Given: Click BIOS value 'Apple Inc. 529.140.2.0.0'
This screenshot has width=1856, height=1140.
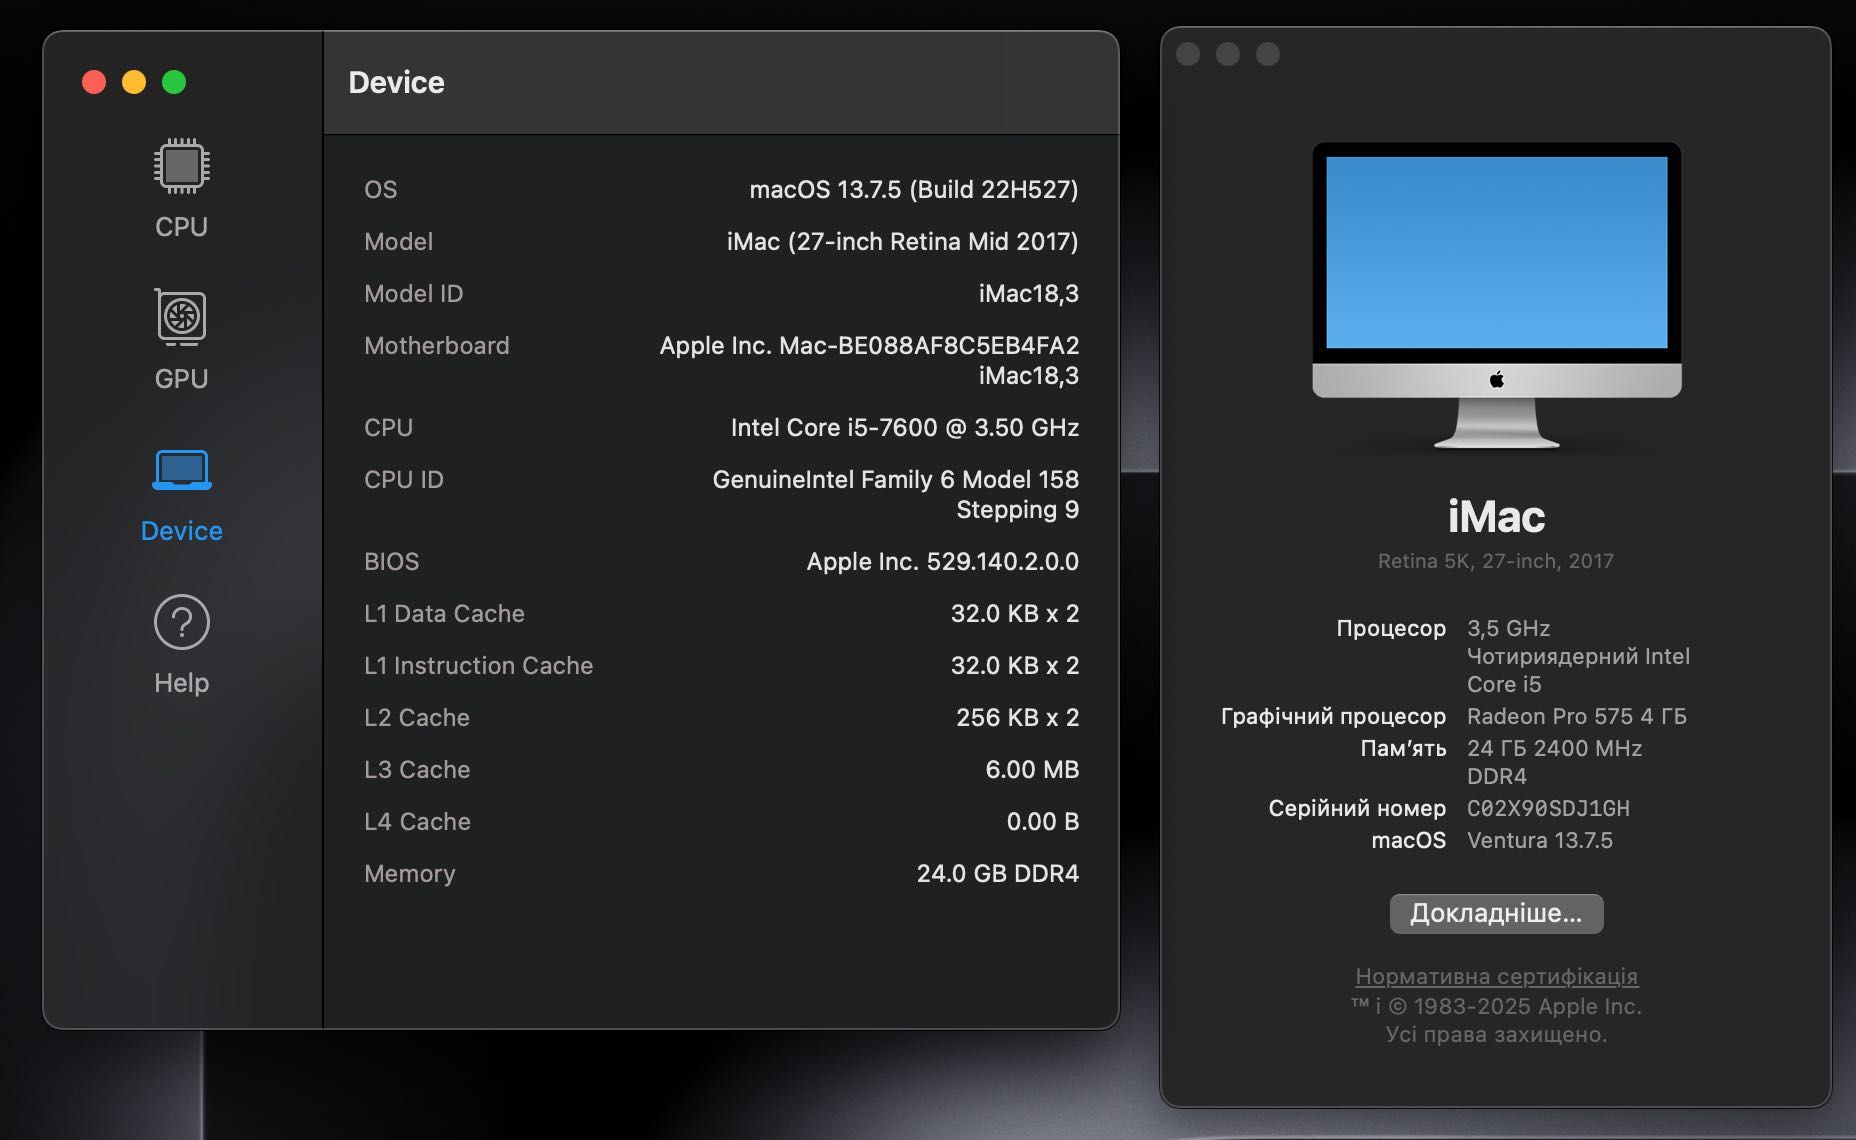Looking at the screenshot, I should tap(942, 561).
